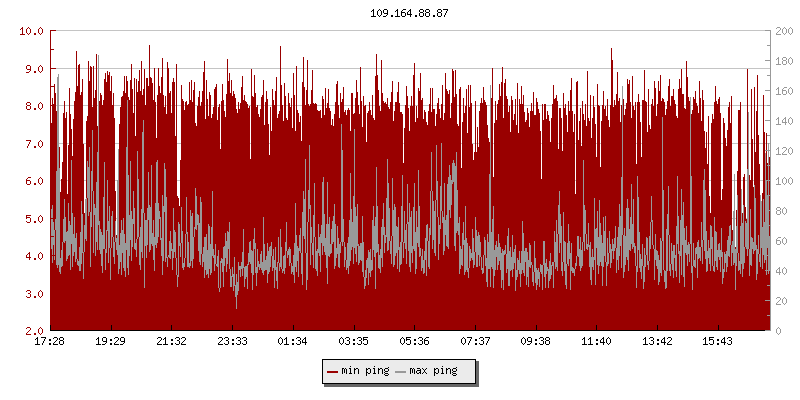This screenshot has width=800, height=400.
Task: Click the 10.0 left axis value
Action: click(33, 31)
